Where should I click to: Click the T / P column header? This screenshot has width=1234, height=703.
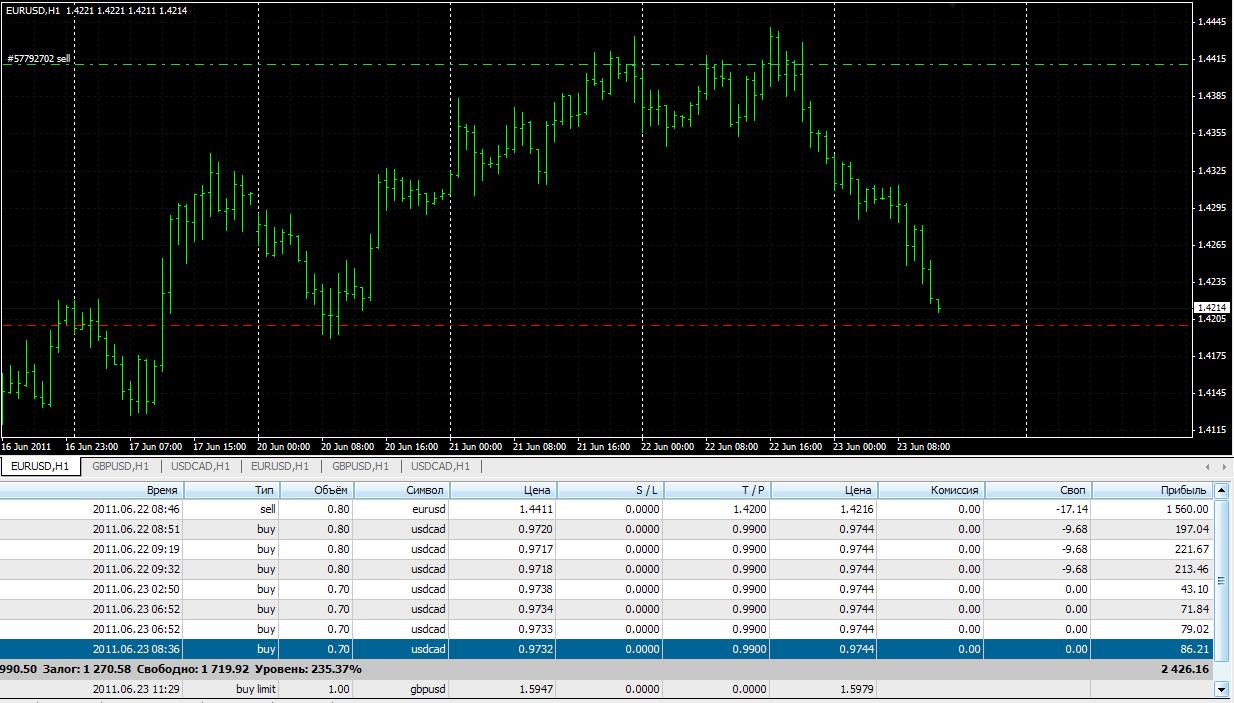[x=718, y=490]
